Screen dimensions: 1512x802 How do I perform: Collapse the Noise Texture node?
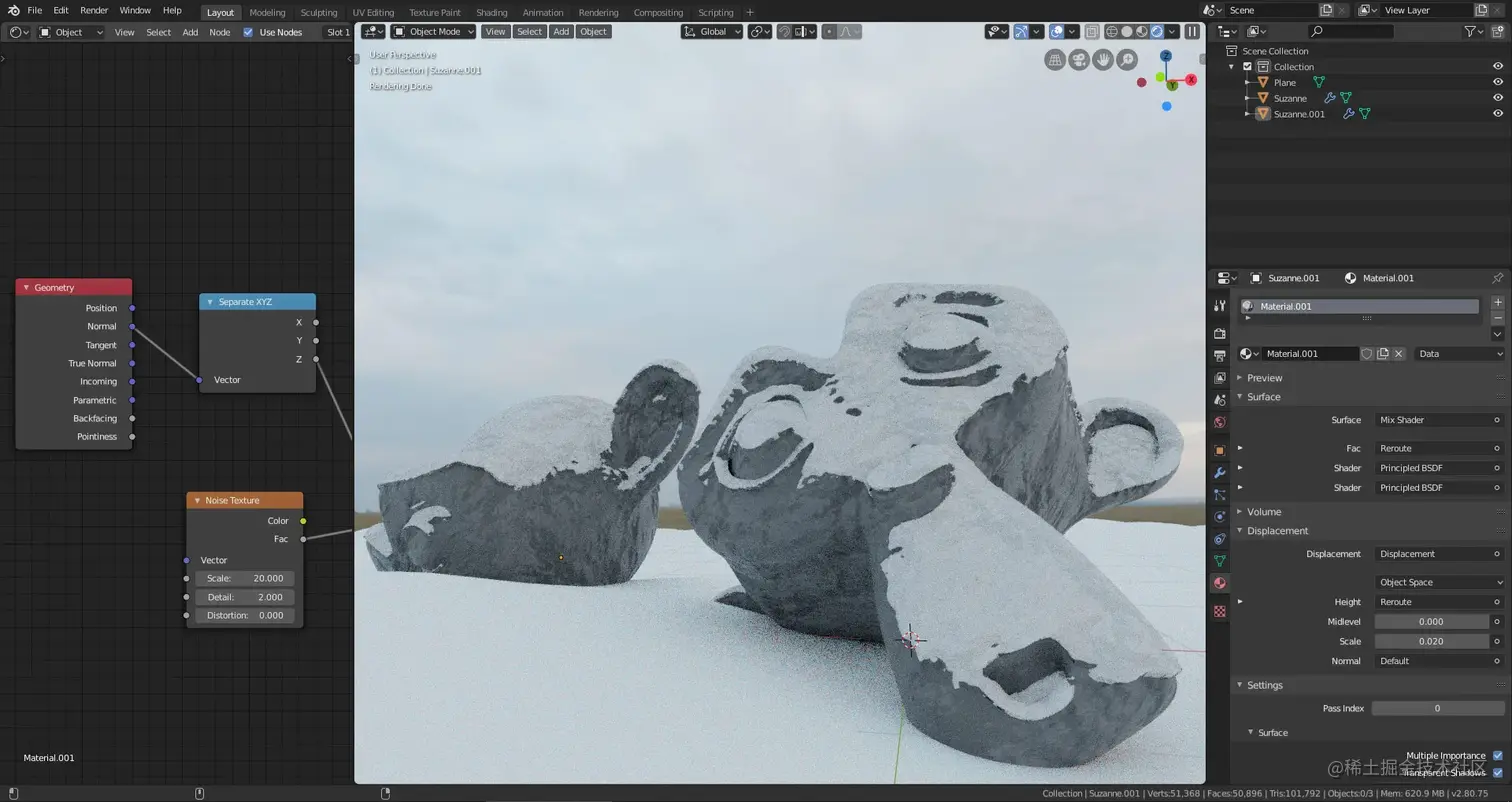197,500
